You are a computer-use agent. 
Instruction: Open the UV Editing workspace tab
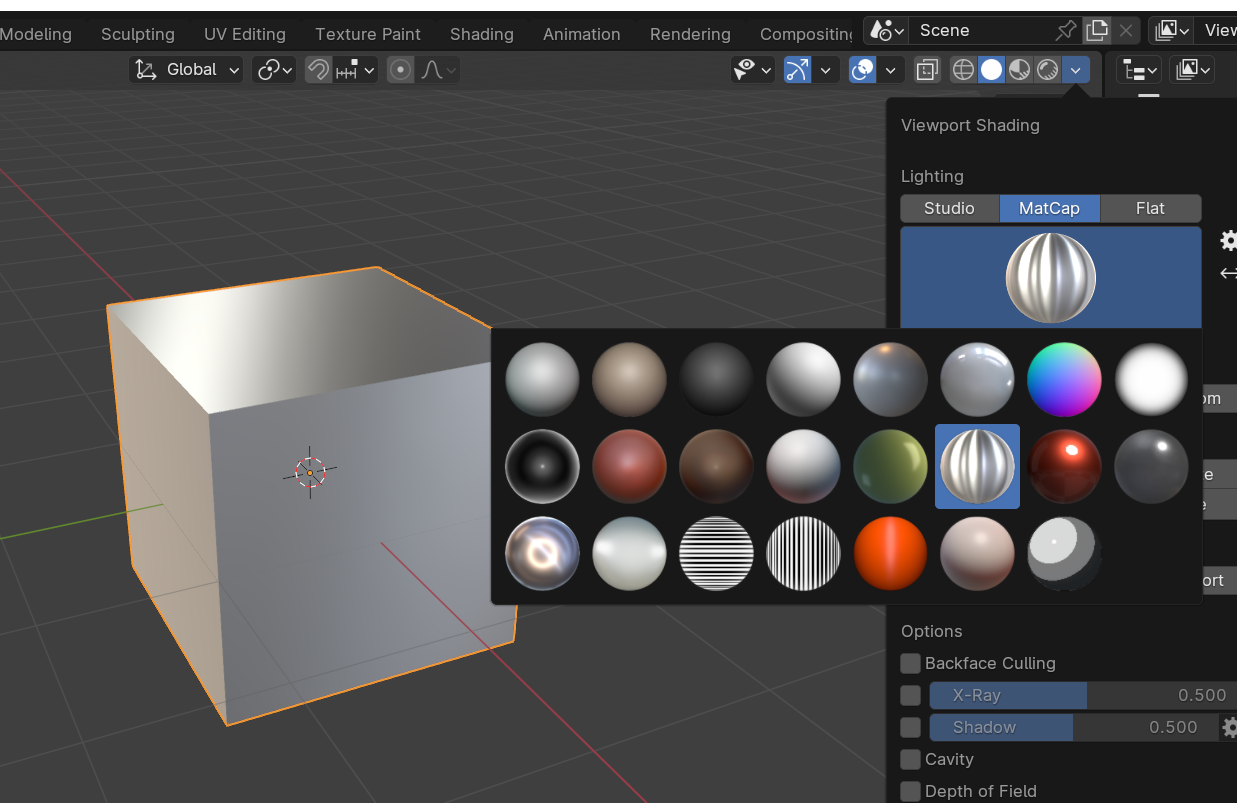pyautogui.click(x=244, y=34)
